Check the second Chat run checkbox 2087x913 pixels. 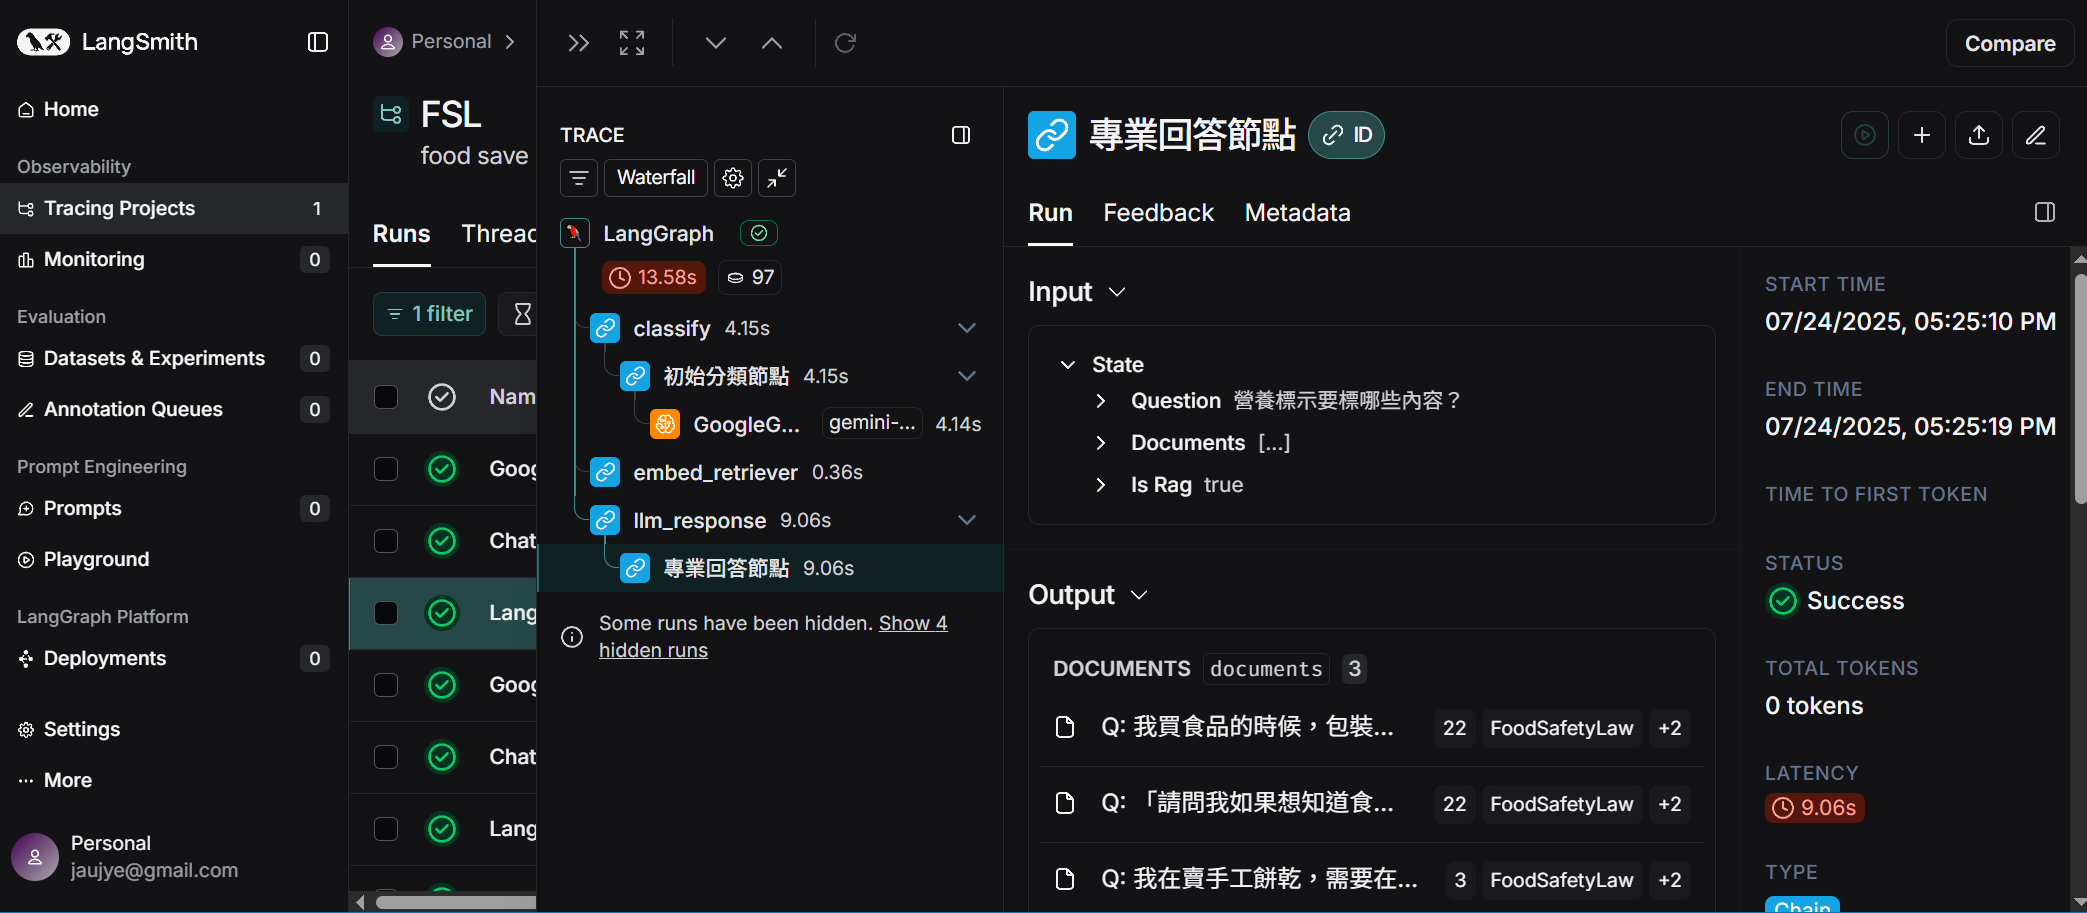(386, 757)
